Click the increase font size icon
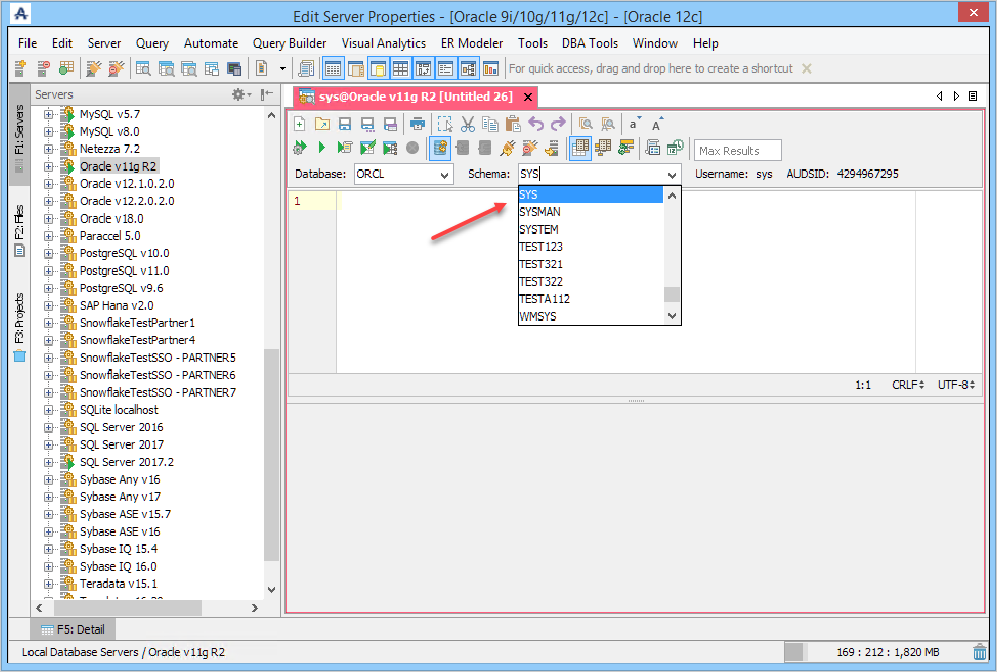 click(x=657, y=124)
